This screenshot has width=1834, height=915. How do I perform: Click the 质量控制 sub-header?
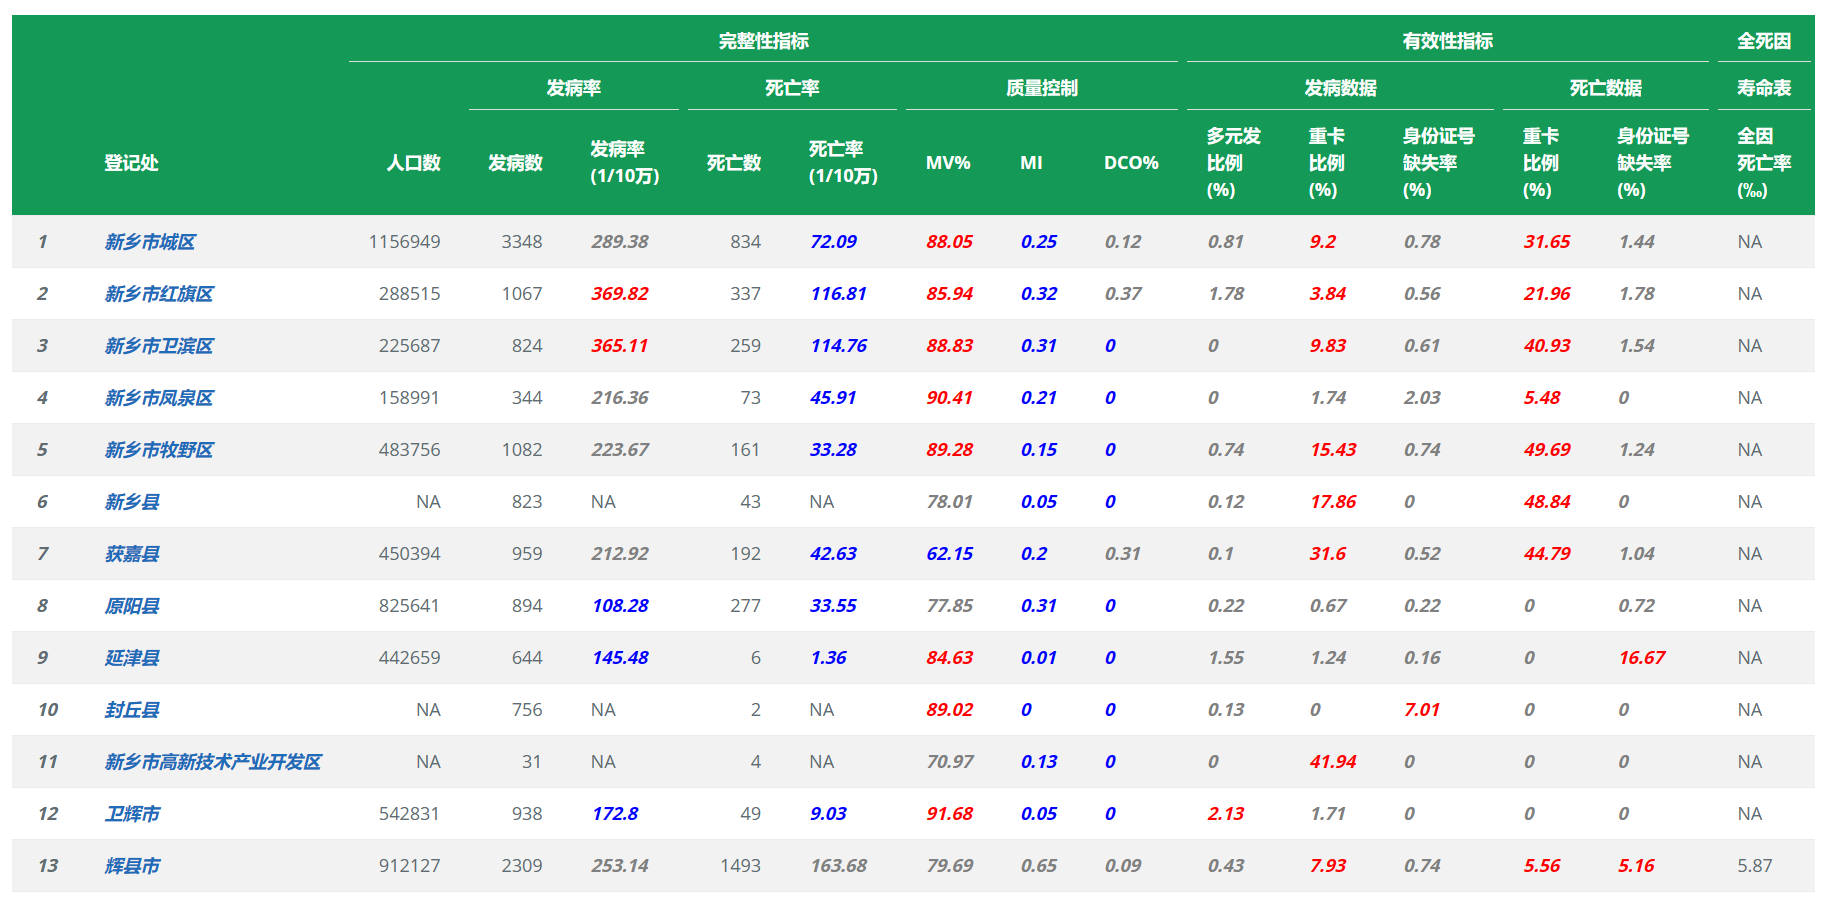point(1041,88)
